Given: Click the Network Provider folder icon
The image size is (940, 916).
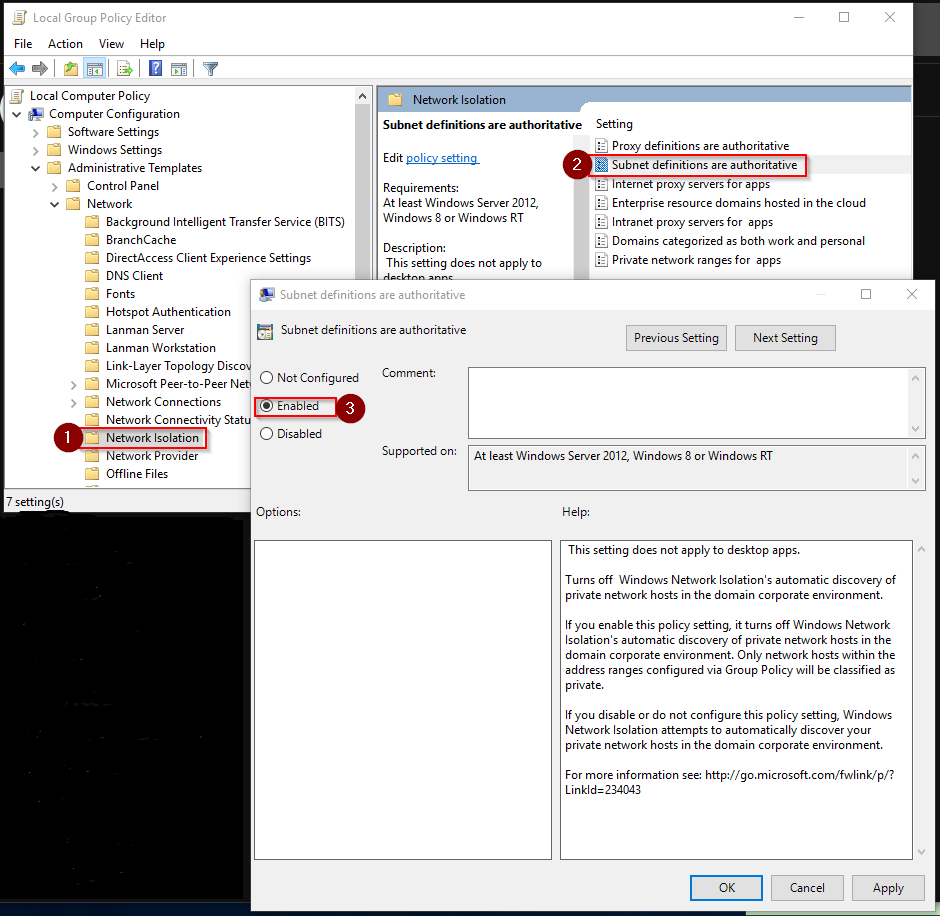Looking at the screenshot, I should pyautogui.click(x=92, y=456).
